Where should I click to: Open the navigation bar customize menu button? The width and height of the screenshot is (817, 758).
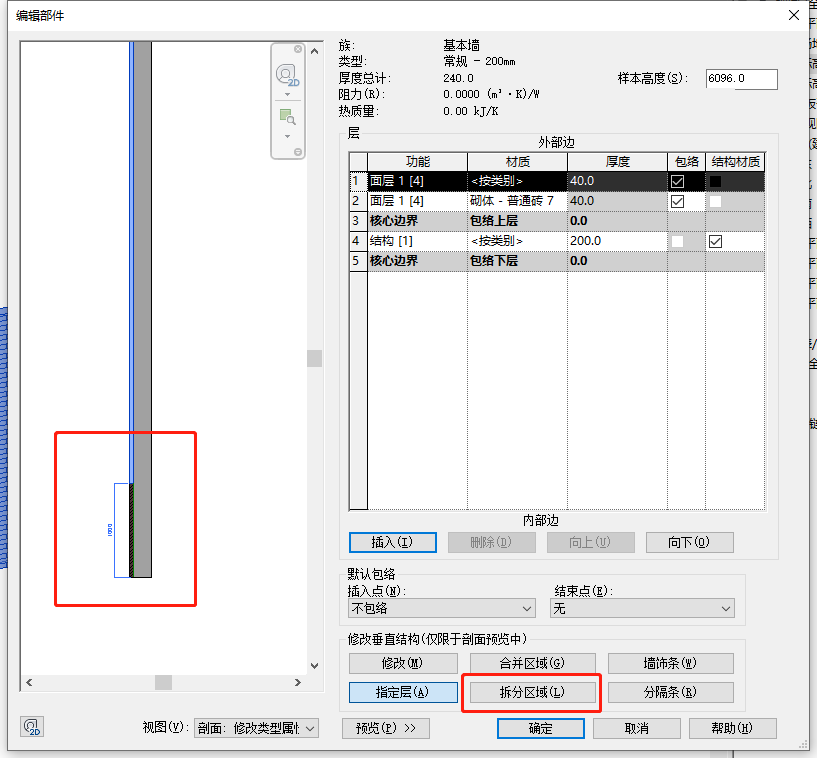click(298, 152)
